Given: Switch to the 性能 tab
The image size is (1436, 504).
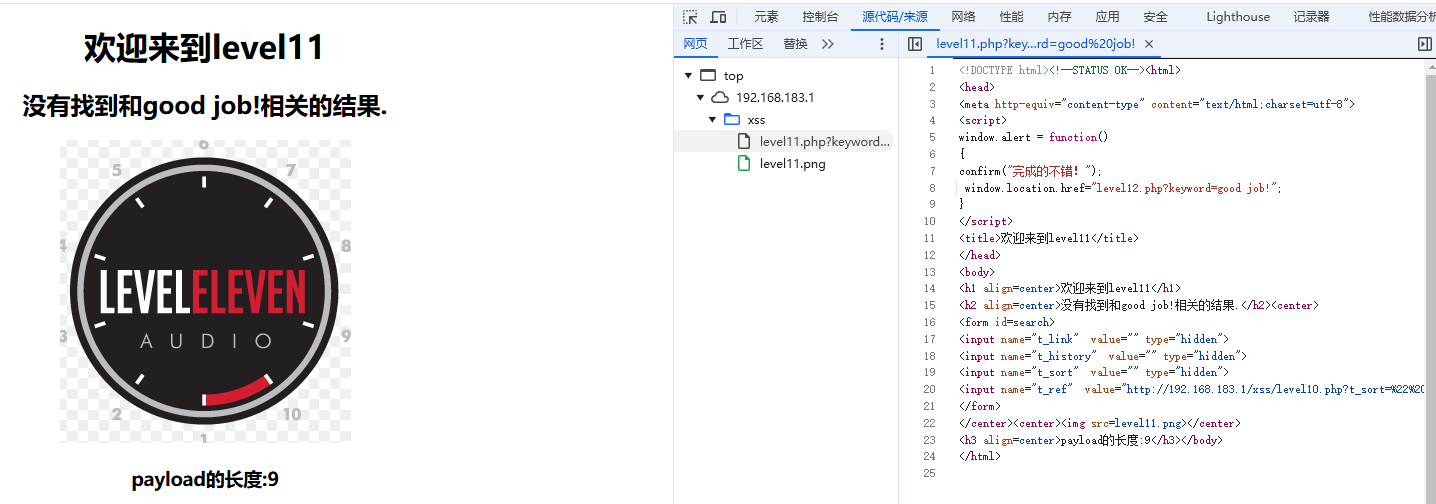Looking at the screenshot, I should (x=1011, y=17).
